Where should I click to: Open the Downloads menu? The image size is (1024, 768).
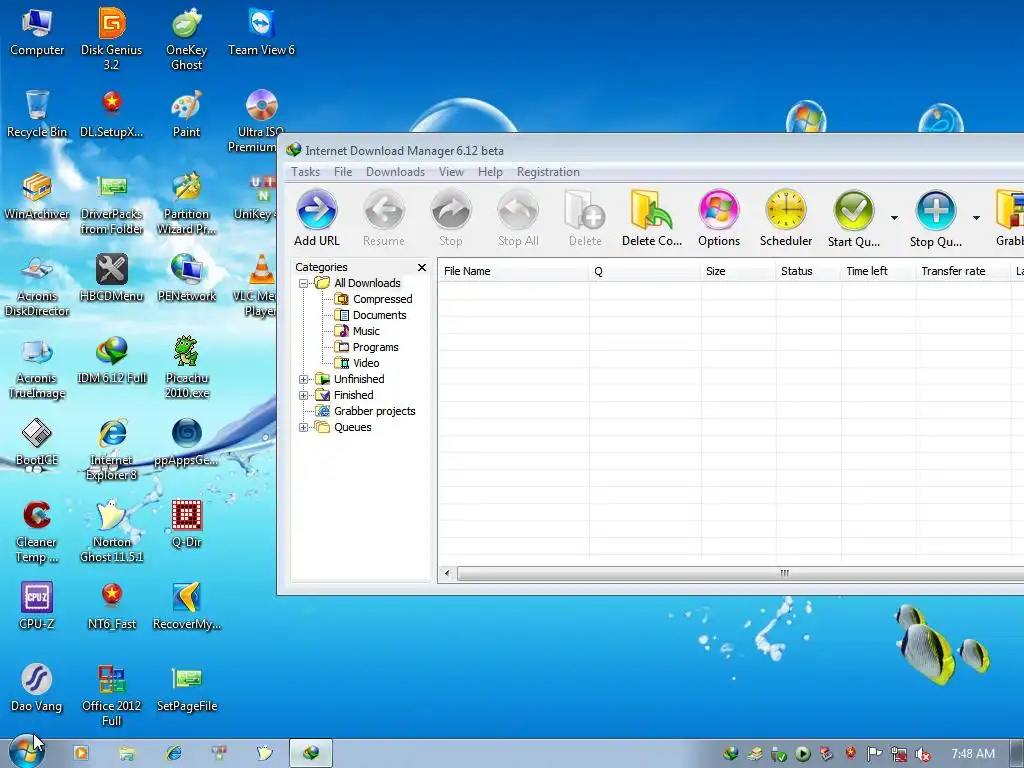[x=395, y=172]
